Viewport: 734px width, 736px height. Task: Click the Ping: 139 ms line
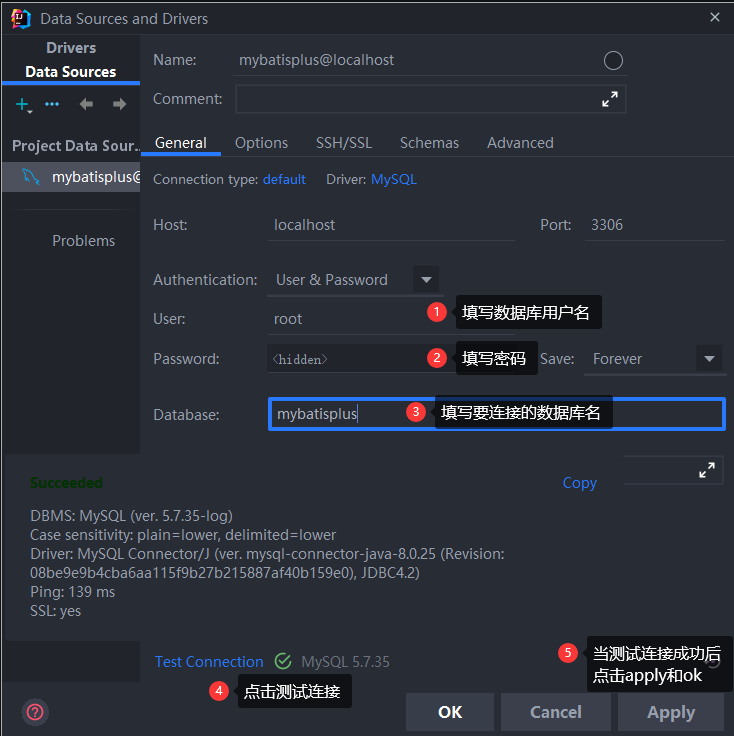coord(72,592)
